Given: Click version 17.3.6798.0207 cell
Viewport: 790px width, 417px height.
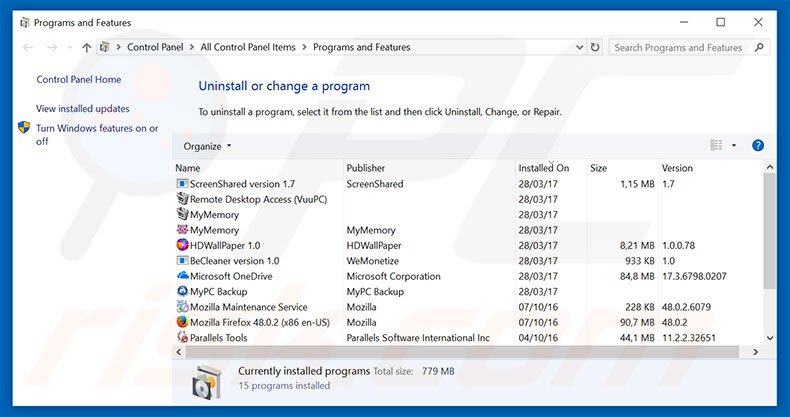Looking at the screenshot, I should pos(694,276).
